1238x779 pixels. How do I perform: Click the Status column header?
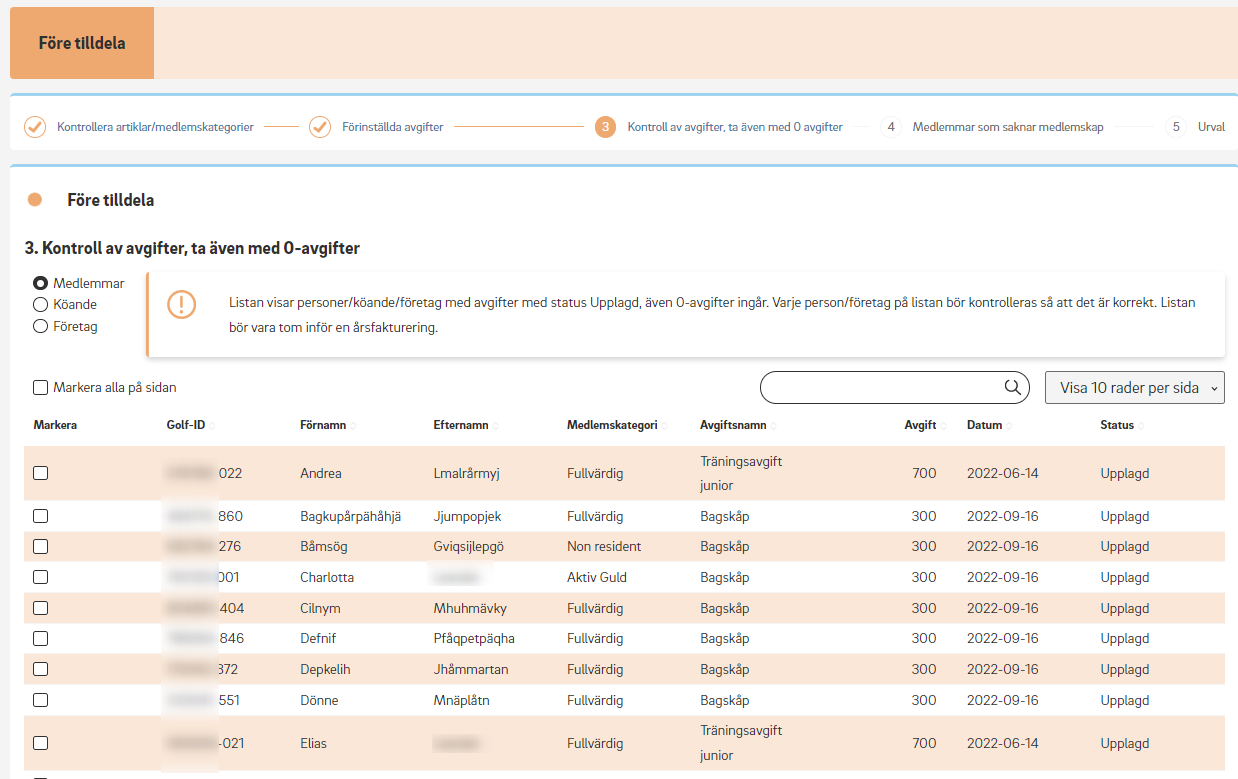tap(1117, 425)
